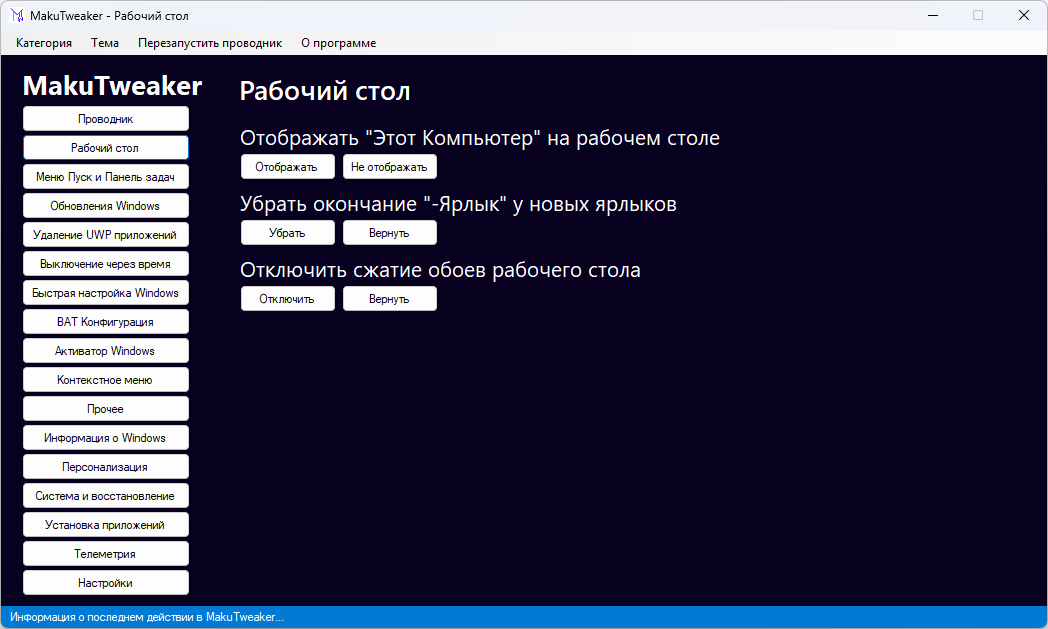
Task: Click the MakuTweaker sidebar logo text
Action: click(x=112, y=86)
